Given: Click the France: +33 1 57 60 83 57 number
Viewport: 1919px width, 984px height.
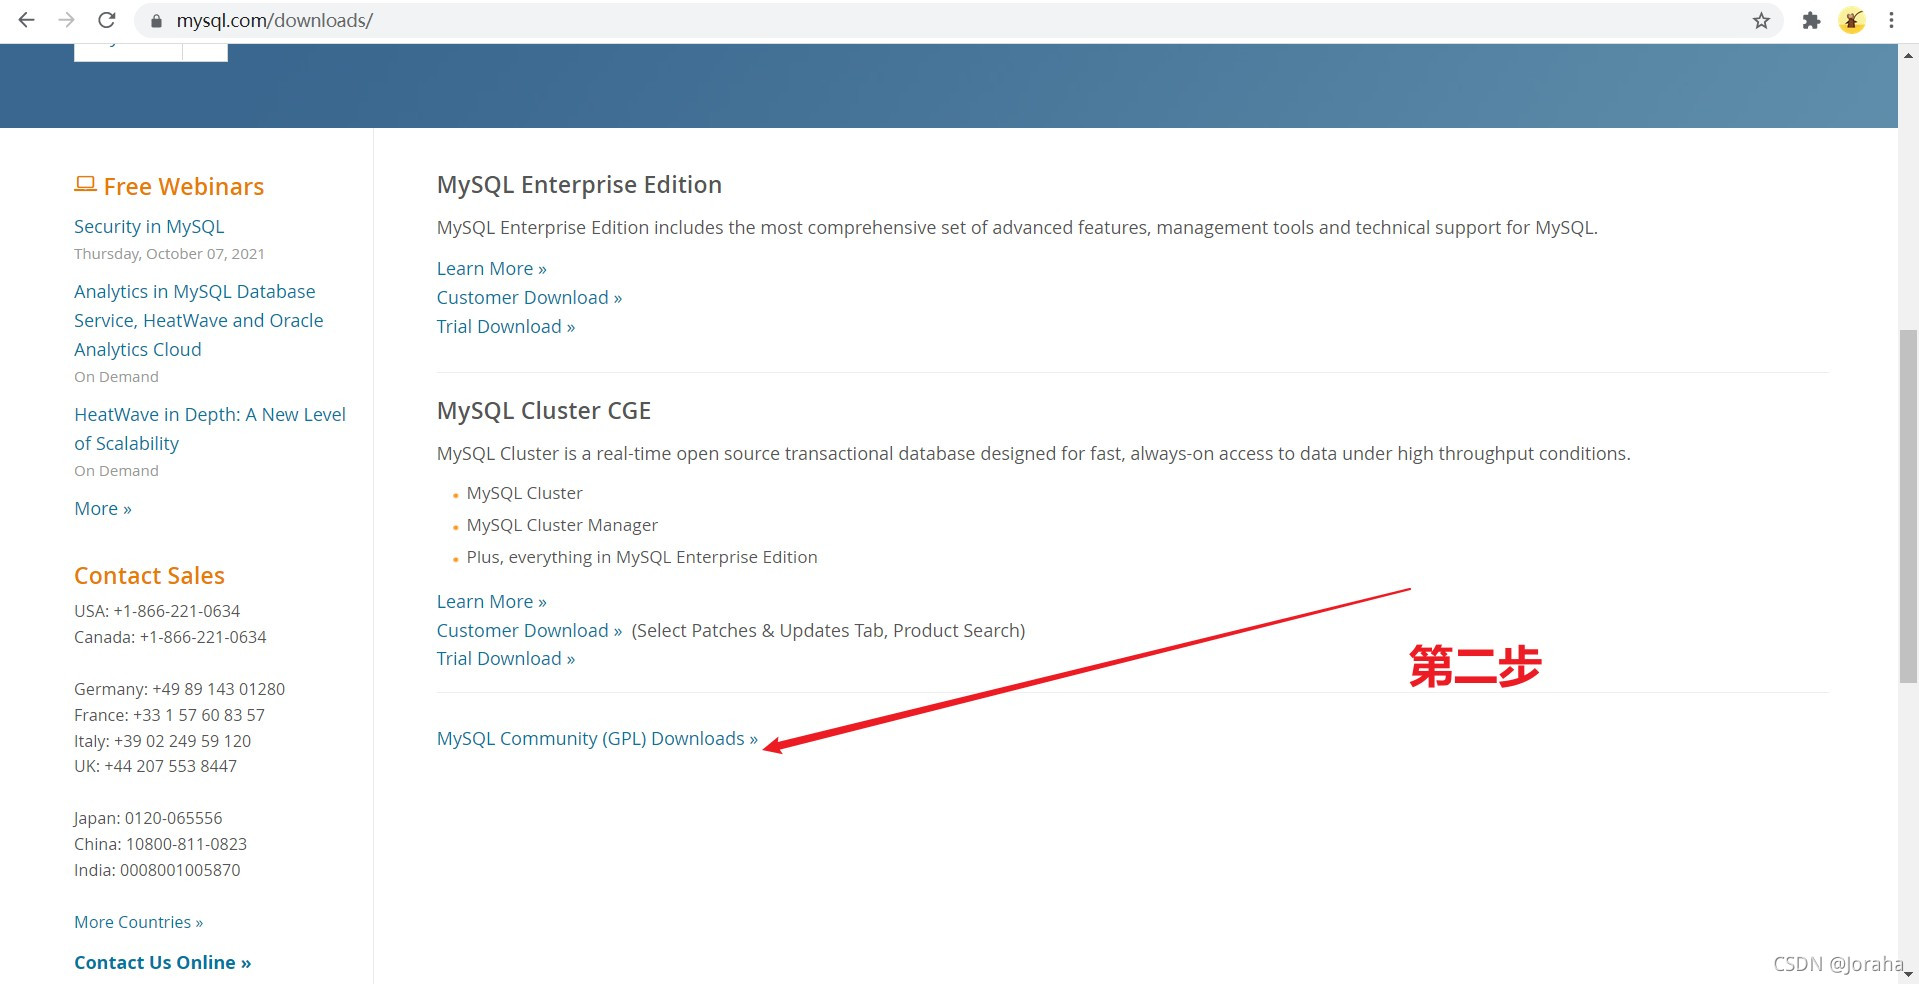Looking at the screenshot, I should click(x=169, y=715).
